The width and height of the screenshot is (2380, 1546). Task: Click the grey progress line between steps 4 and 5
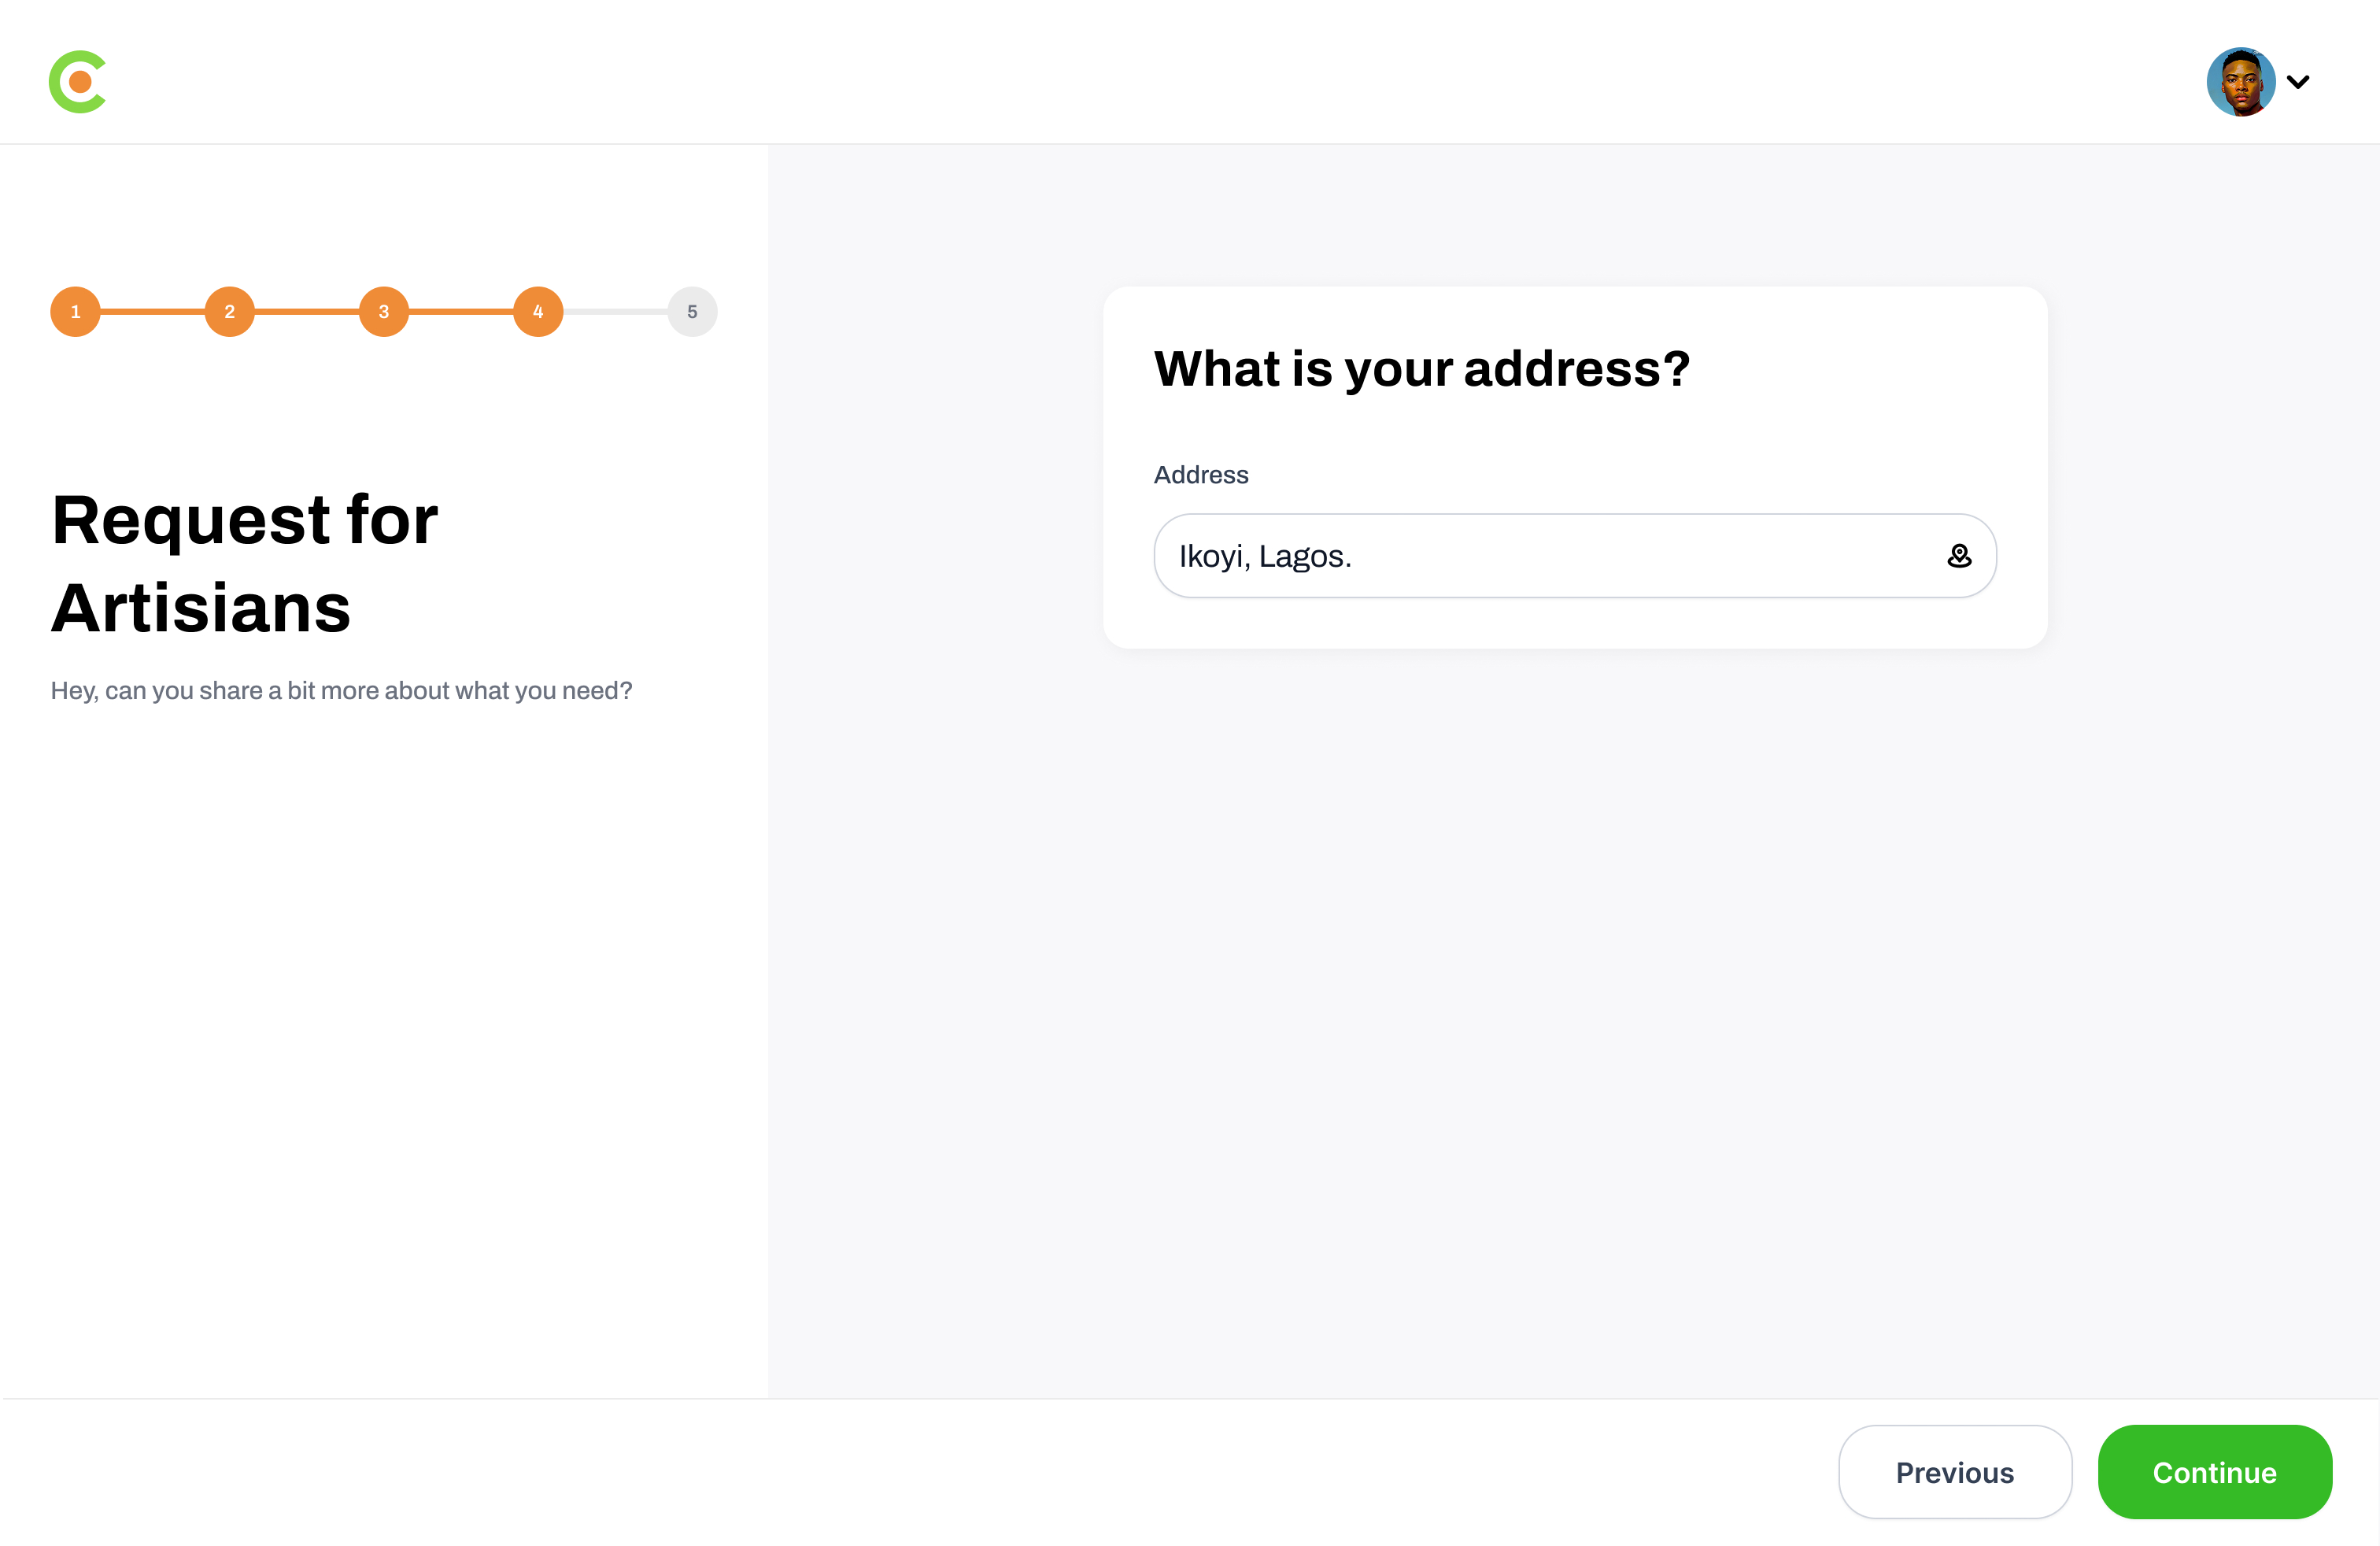615,312
